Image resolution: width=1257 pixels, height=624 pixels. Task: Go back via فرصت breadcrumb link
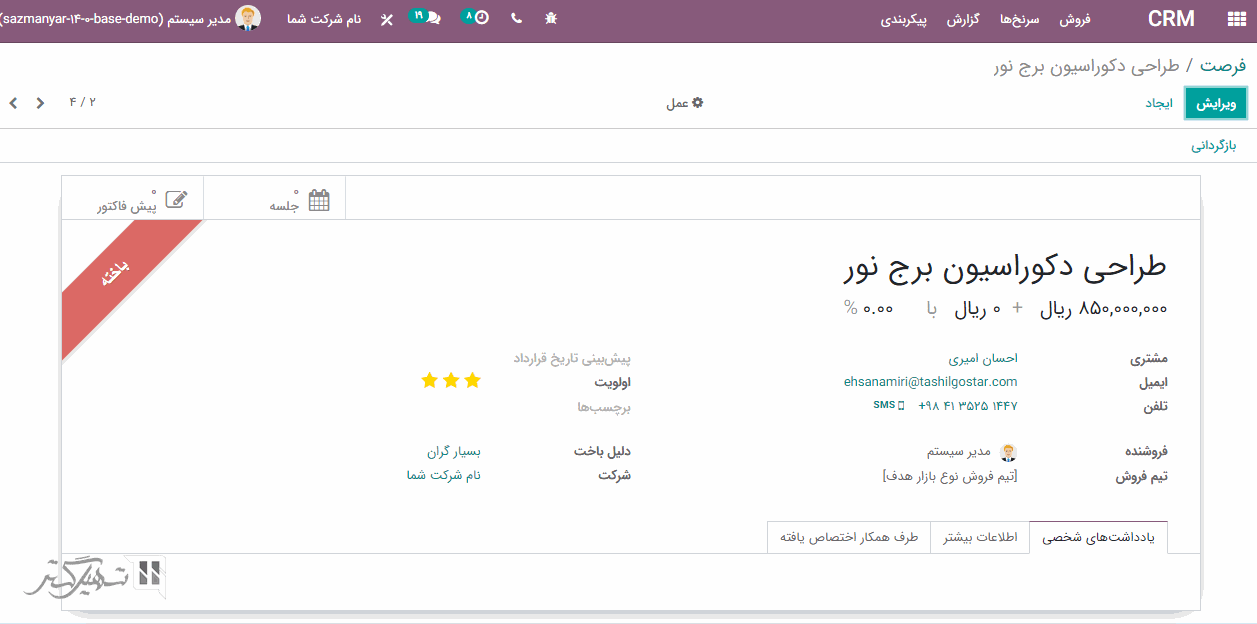[1223, 66]
